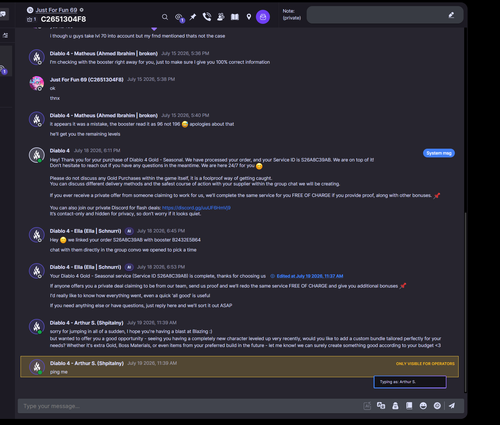The image size is (500, 425).
Task: Click Just For Fun 69 colorful avatar
Action: 37,83
